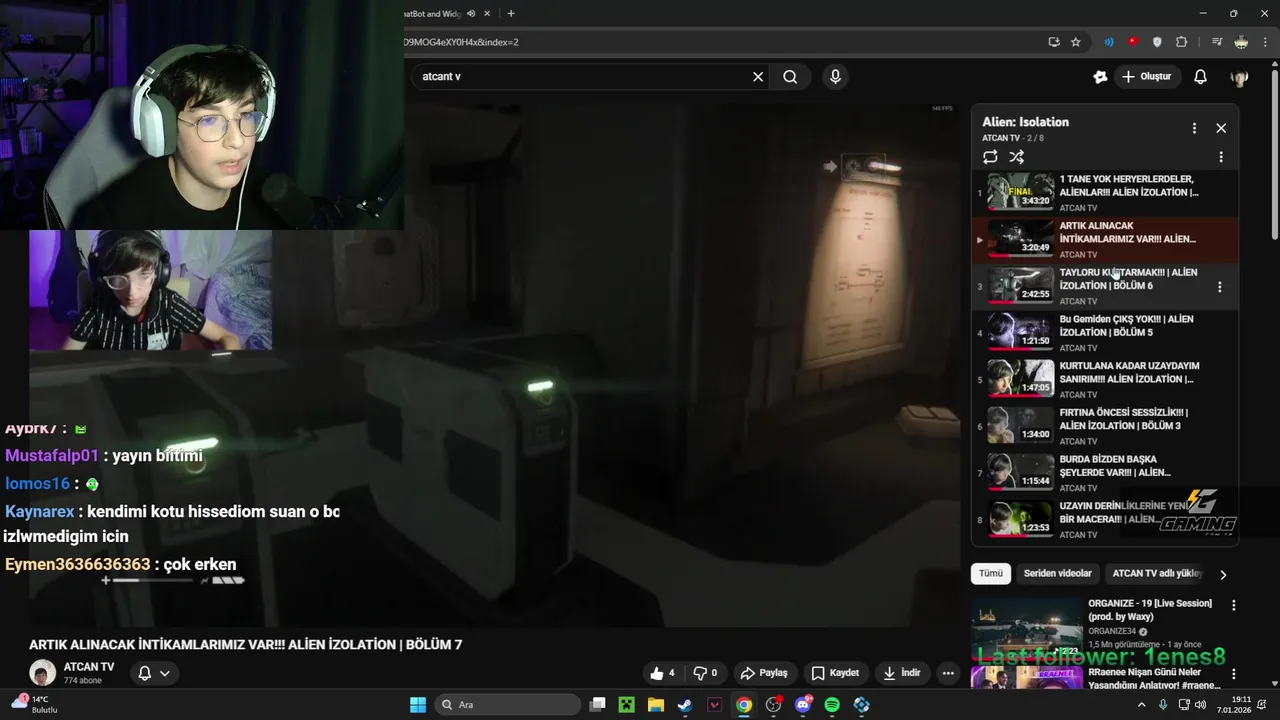Viewport: 1280px width, 720px height.
Task: Open options for ORGANIZE - 19 video
Action: [x=1233, y=606]
